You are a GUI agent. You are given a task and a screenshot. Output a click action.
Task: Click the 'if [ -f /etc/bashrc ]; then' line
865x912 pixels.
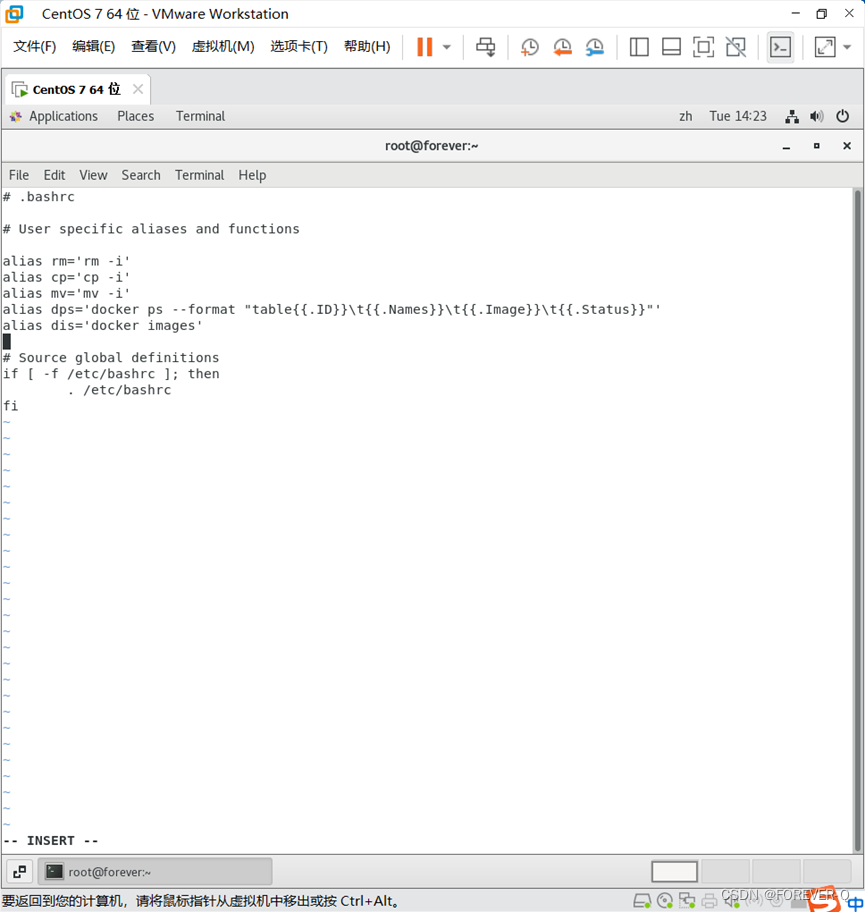coord(111,374)
